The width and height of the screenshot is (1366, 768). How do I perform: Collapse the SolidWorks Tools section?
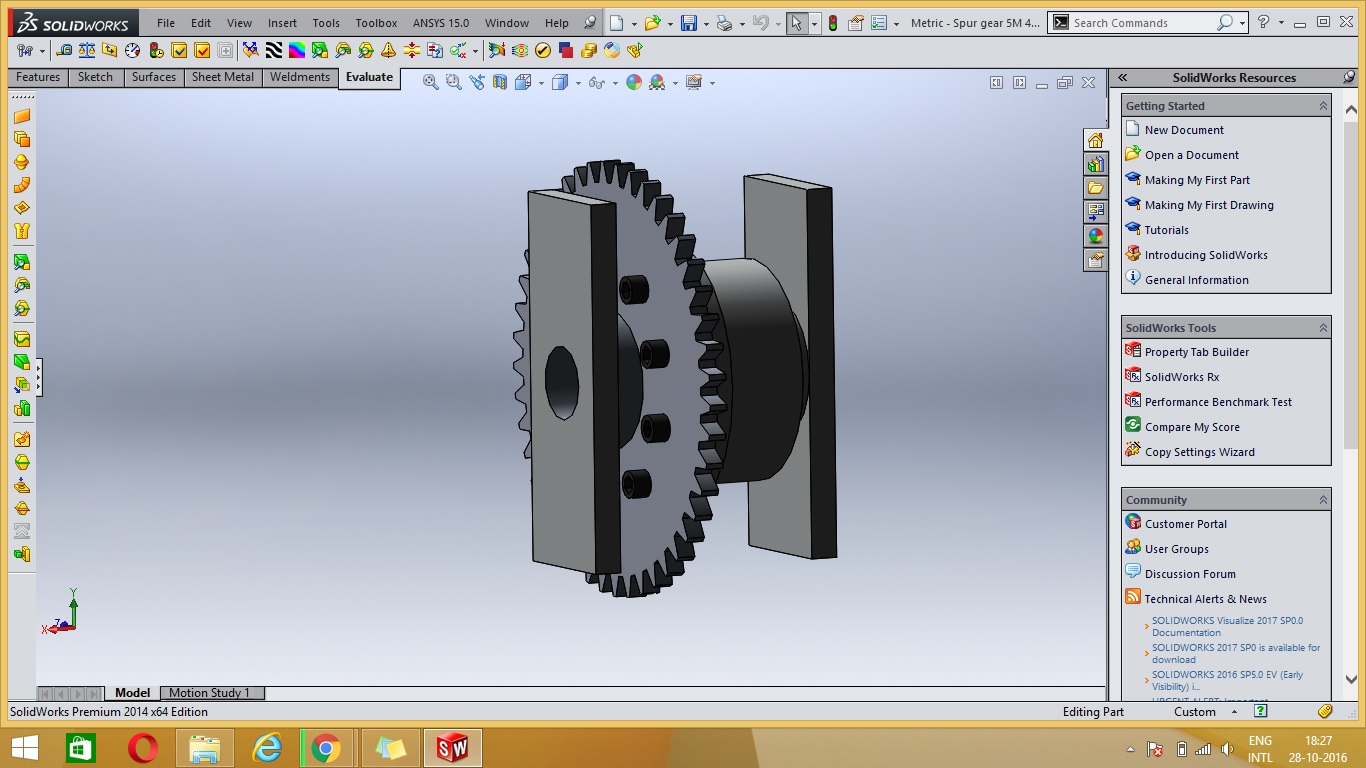click(x=1323, y=328)
